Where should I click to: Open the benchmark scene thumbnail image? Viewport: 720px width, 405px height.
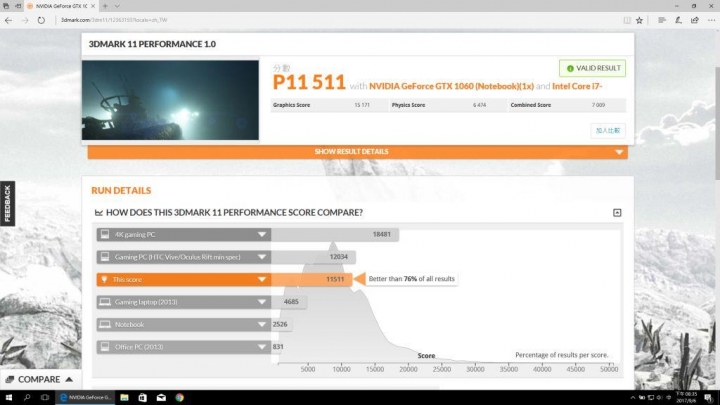(170, 100)
